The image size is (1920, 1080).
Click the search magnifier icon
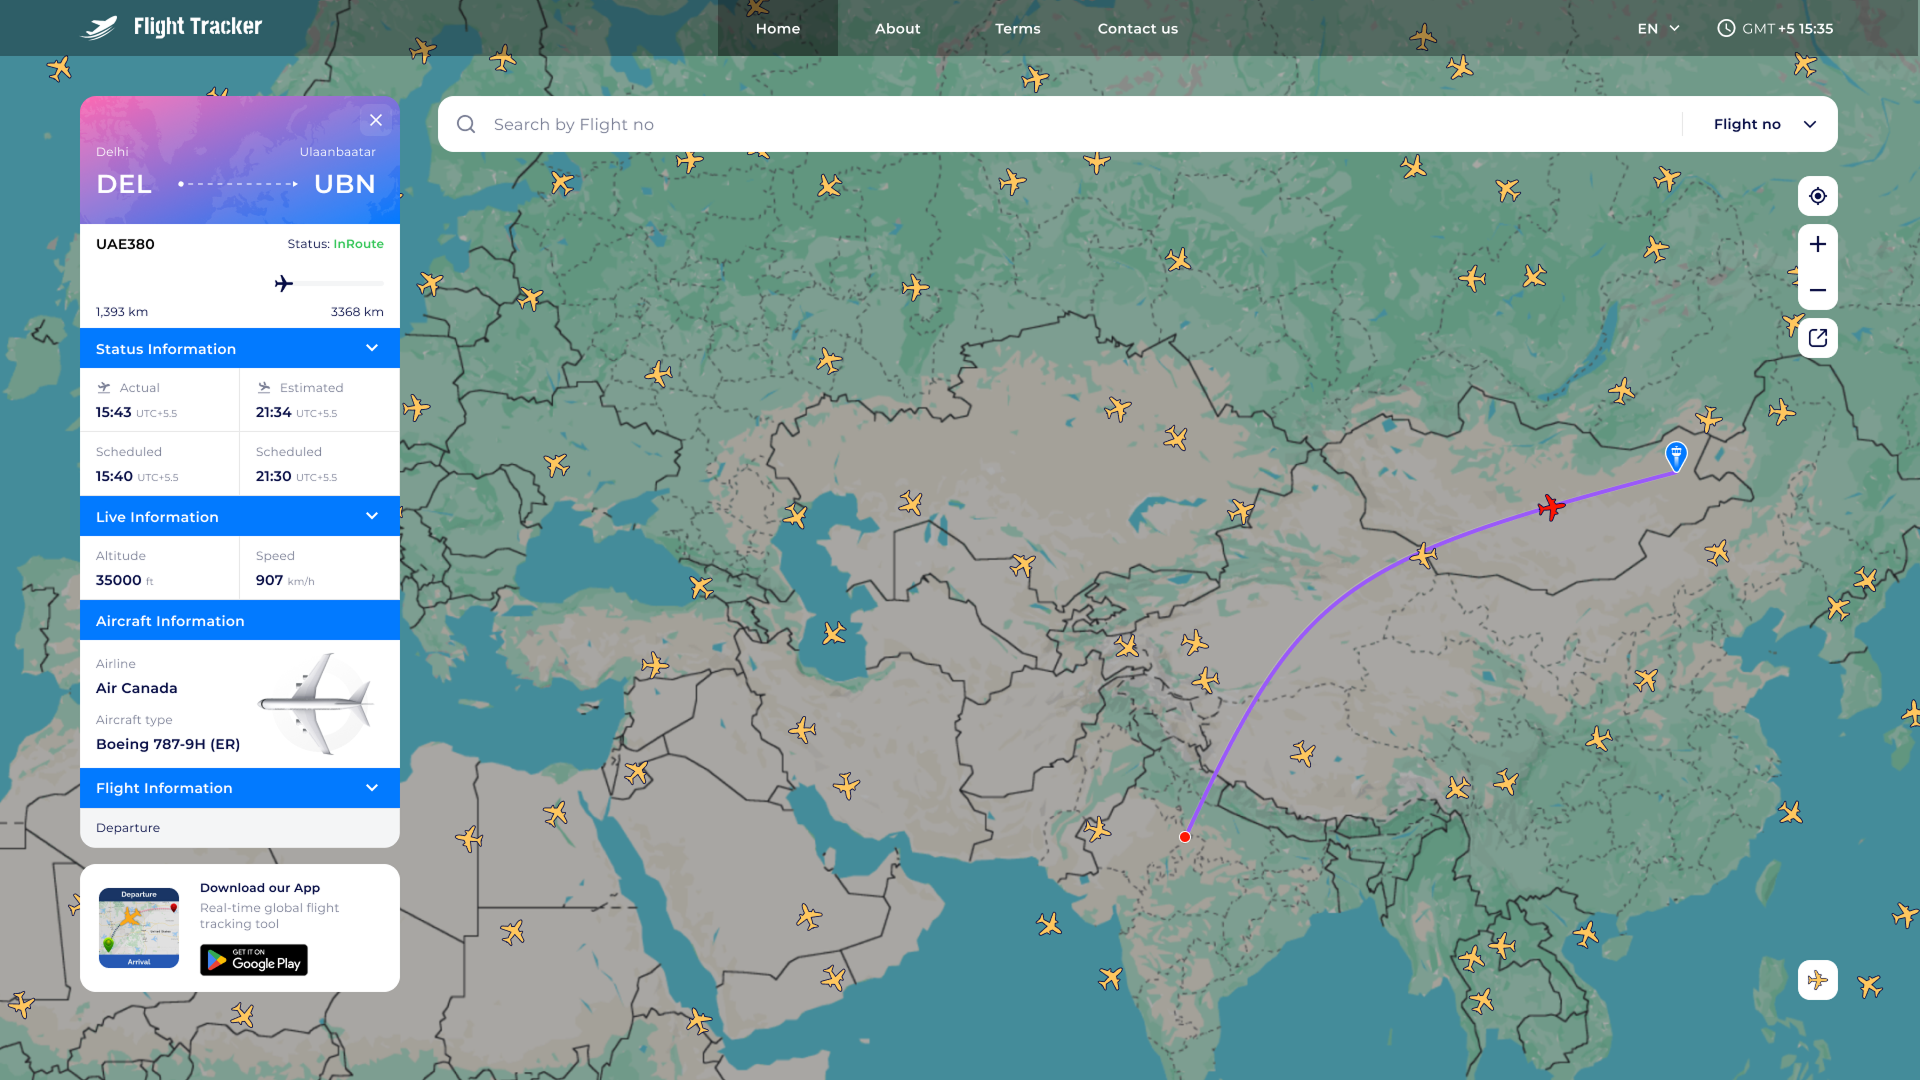[x=466, y=124]
